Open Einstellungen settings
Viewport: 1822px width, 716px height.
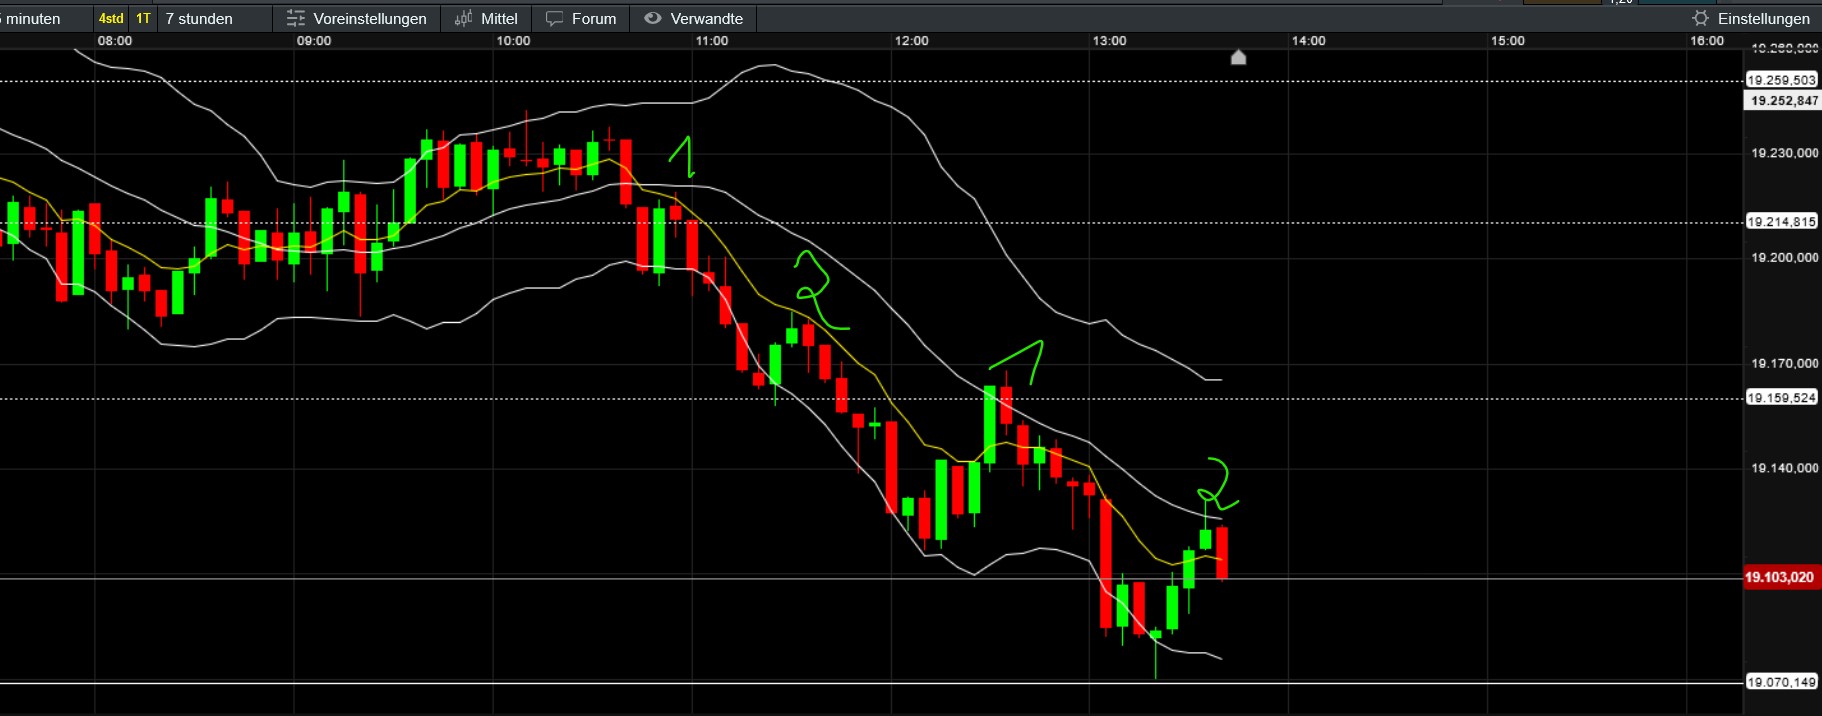coord(1751,18)
